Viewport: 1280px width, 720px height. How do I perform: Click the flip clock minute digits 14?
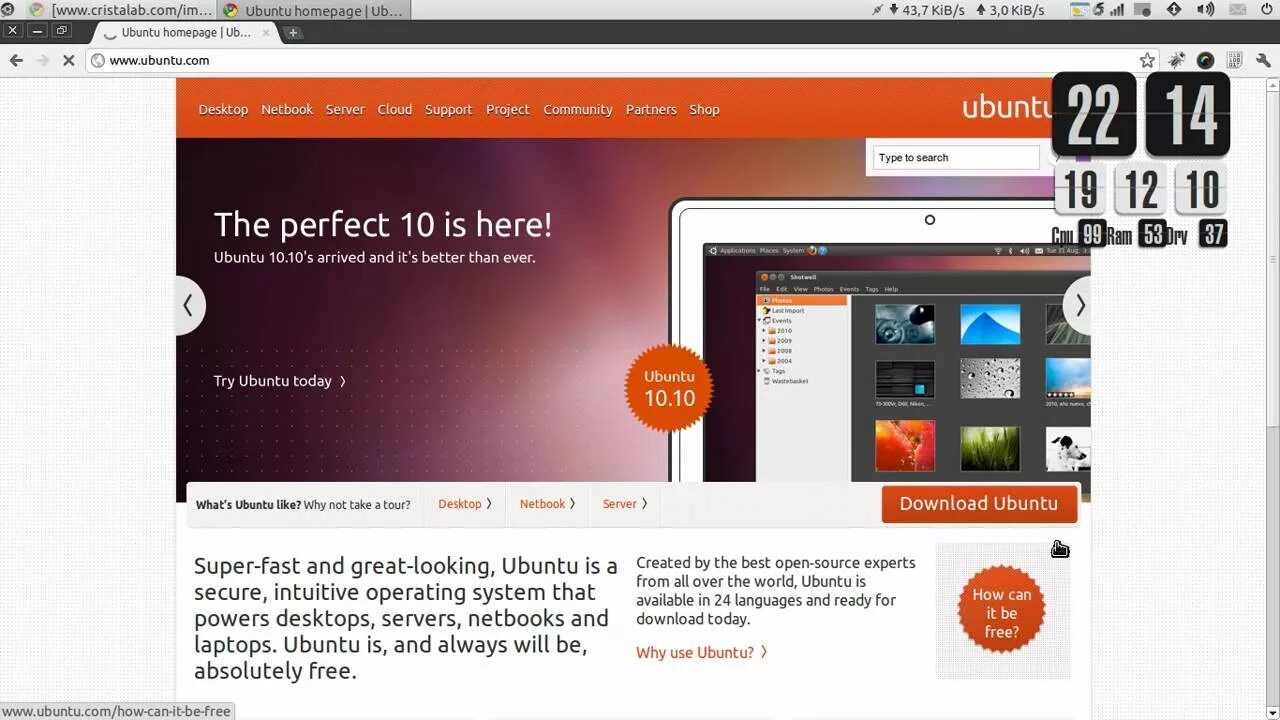pos(1188,114)
